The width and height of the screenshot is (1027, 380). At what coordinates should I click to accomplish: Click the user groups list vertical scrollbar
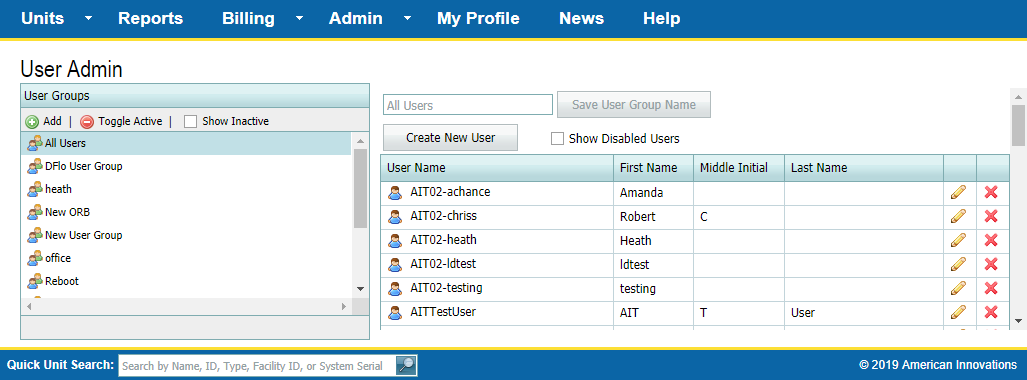[x=360, y=189]
